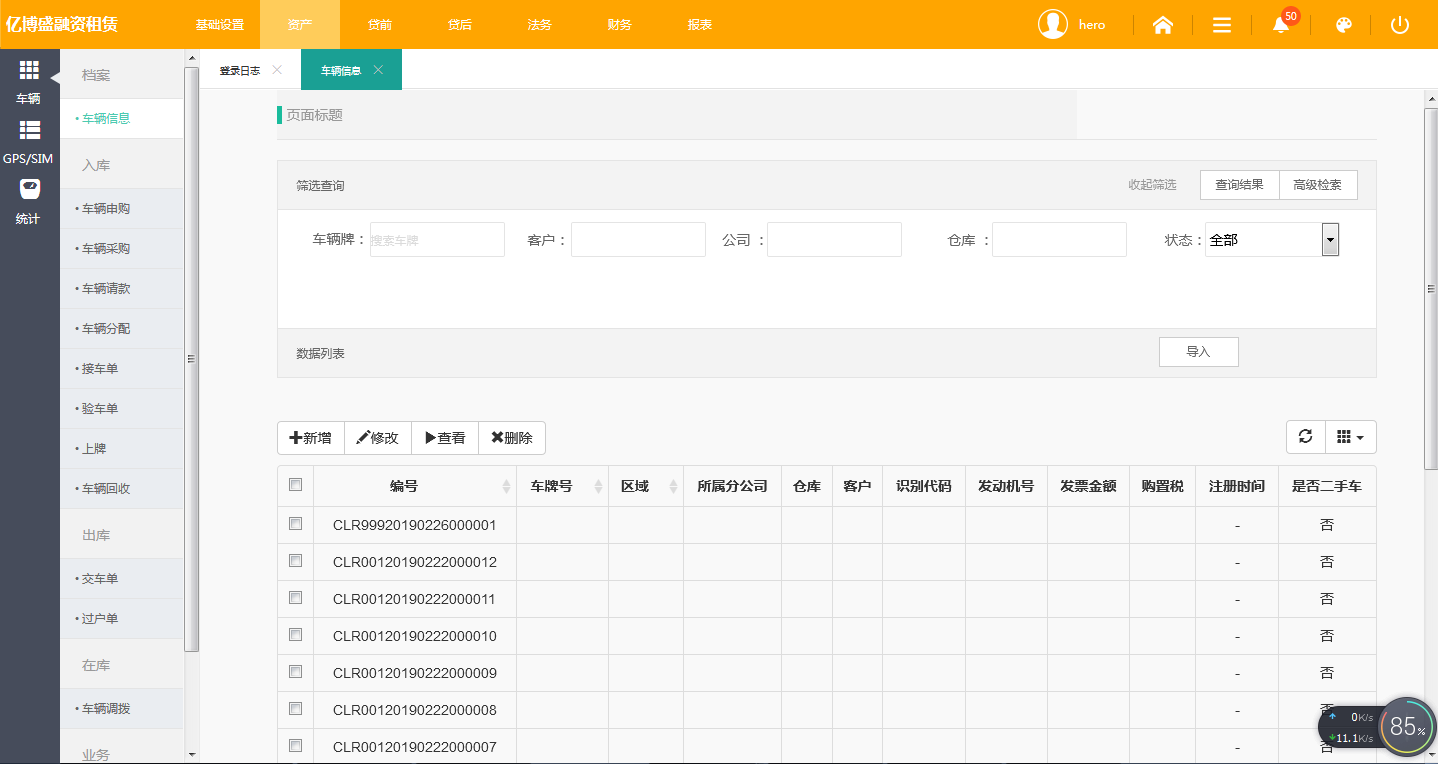Click the 新增 add button

[x=310, y=438]
